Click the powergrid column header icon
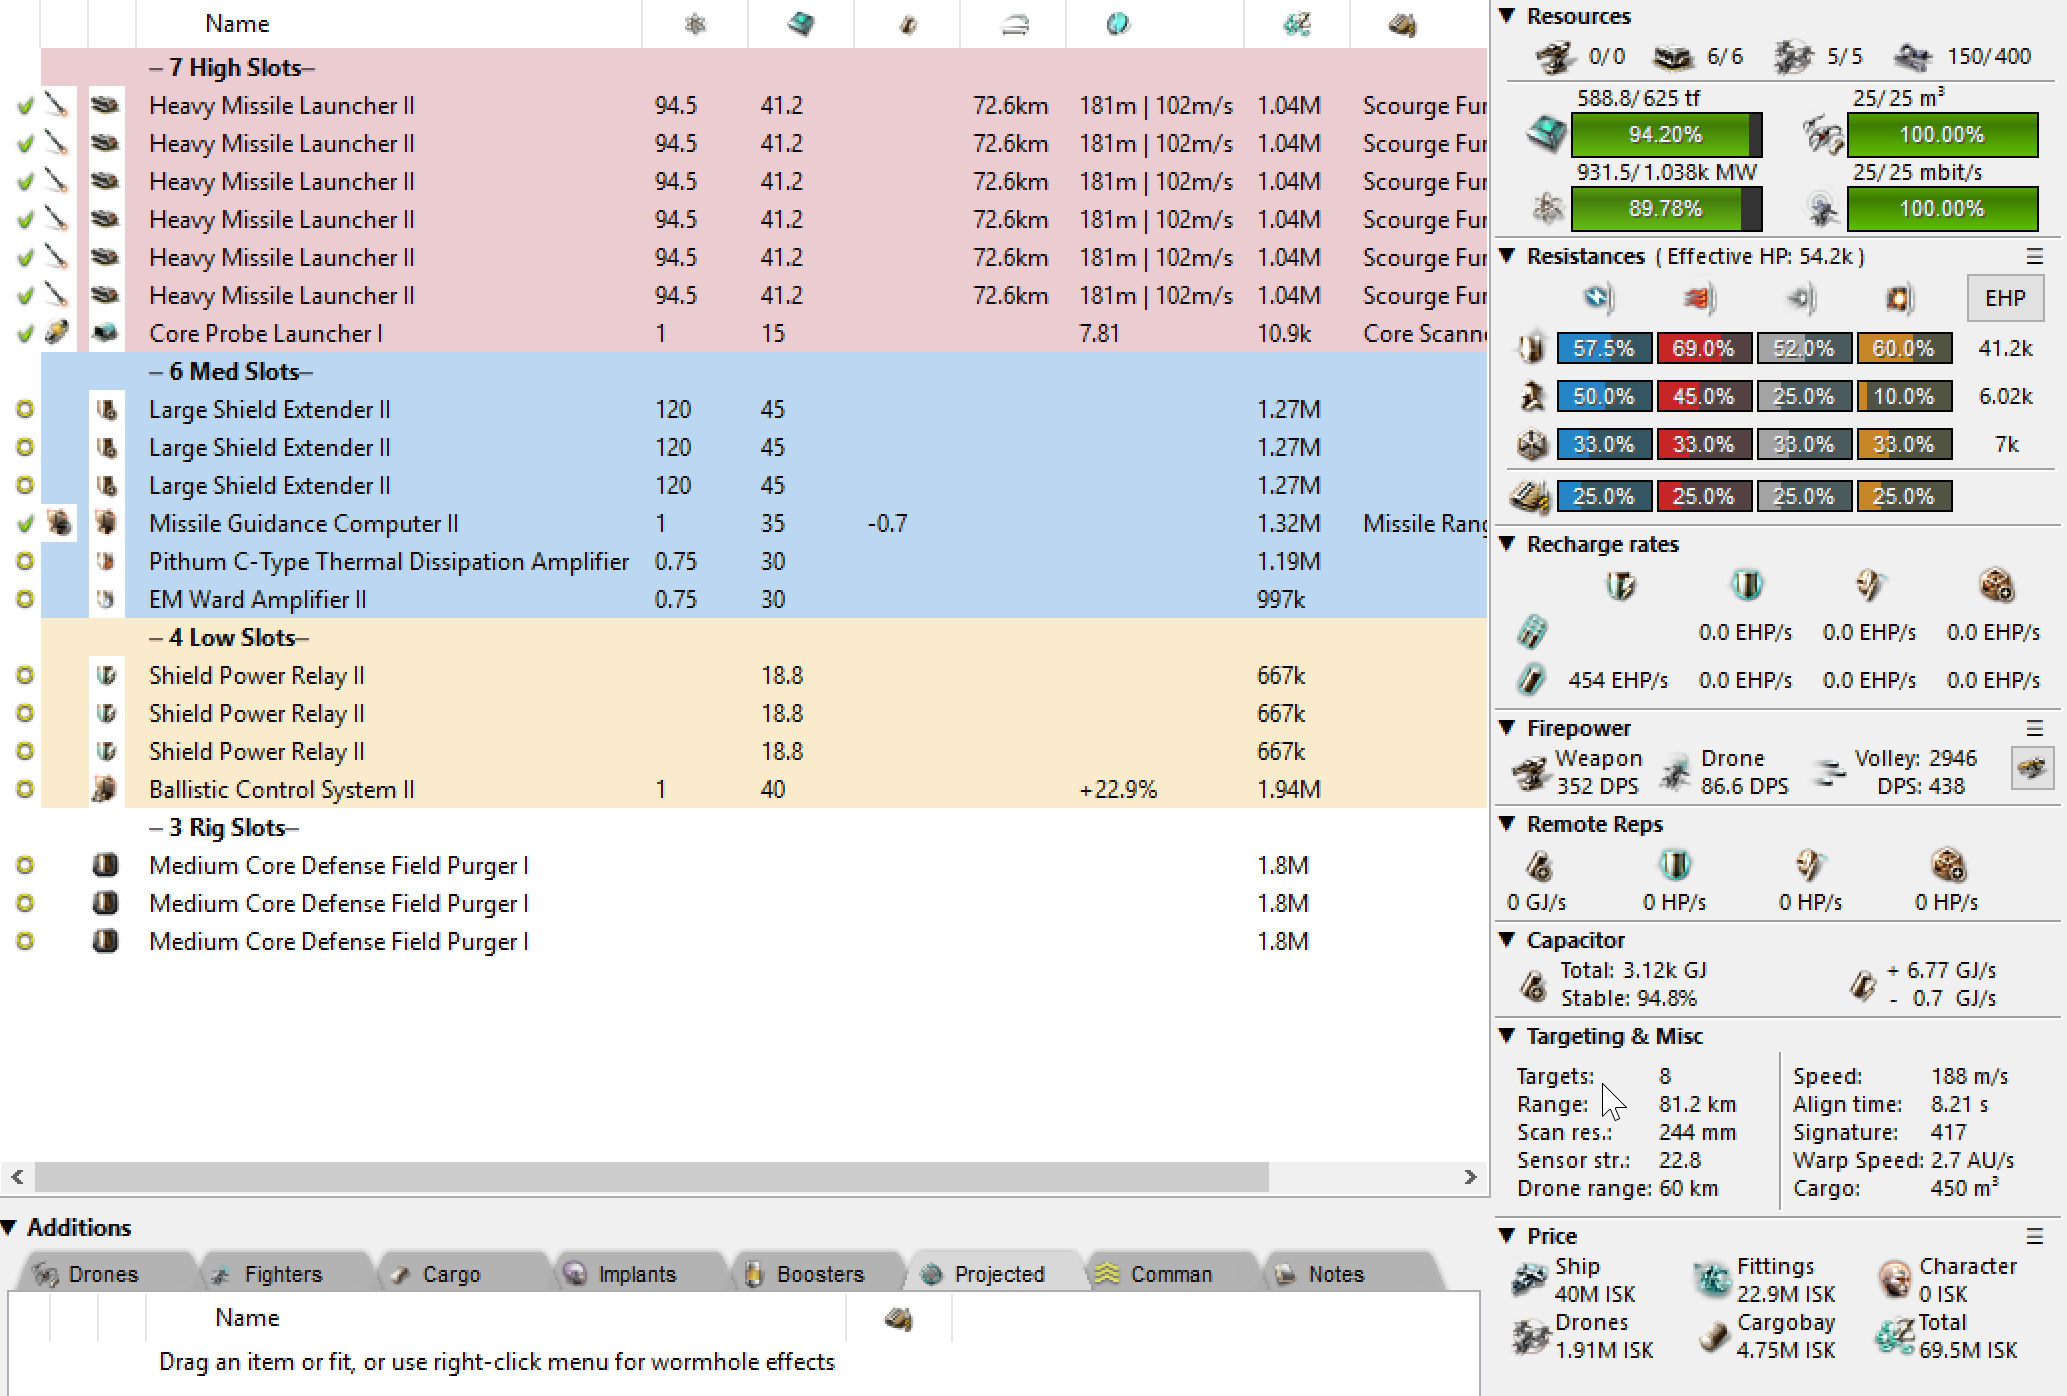Image resolution: width=2067 pixels, height=1396 pixels. pyautogui.click(x=695, y=24)
